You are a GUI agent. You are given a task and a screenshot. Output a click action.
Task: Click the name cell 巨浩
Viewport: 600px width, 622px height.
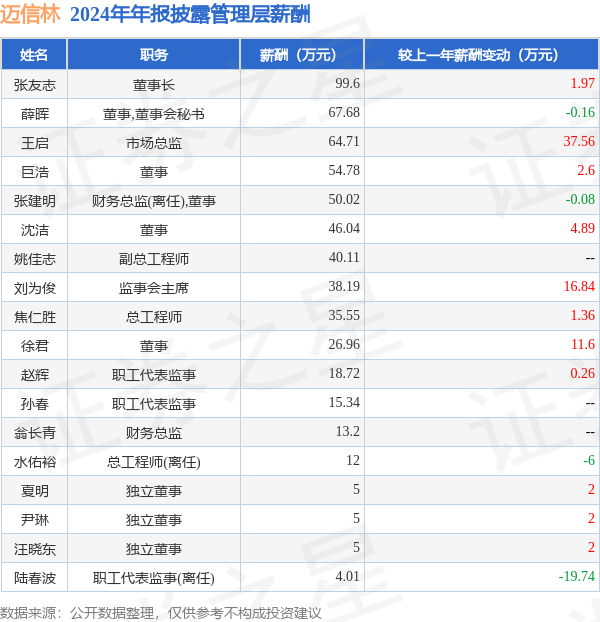(x=35, y=172)
